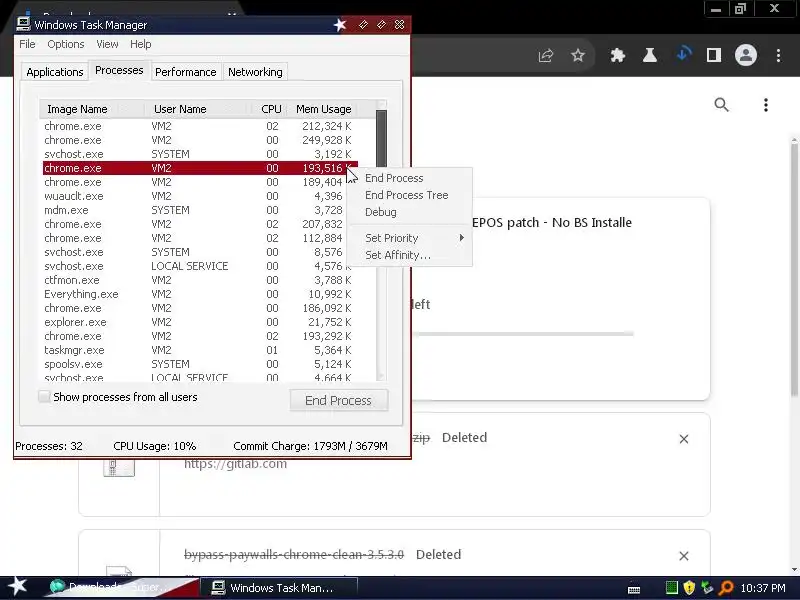
Task: Click the star Start button on taskbar
Action: pos(18,587)
